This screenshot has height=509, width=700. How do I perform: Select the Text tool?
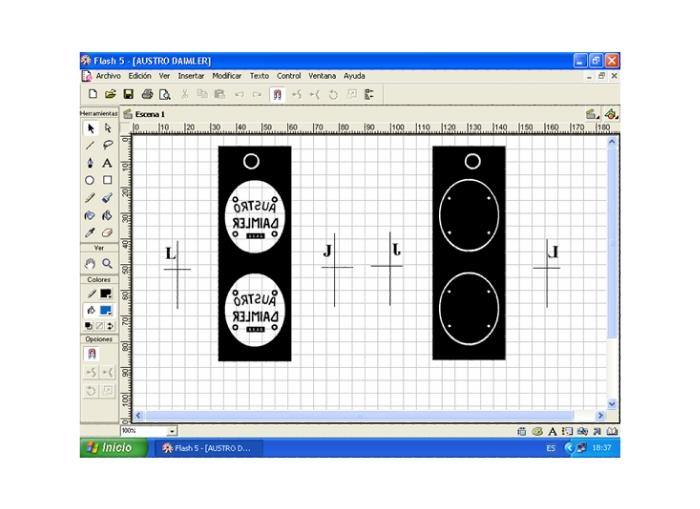pyautogui.click(x=107, y=162)
